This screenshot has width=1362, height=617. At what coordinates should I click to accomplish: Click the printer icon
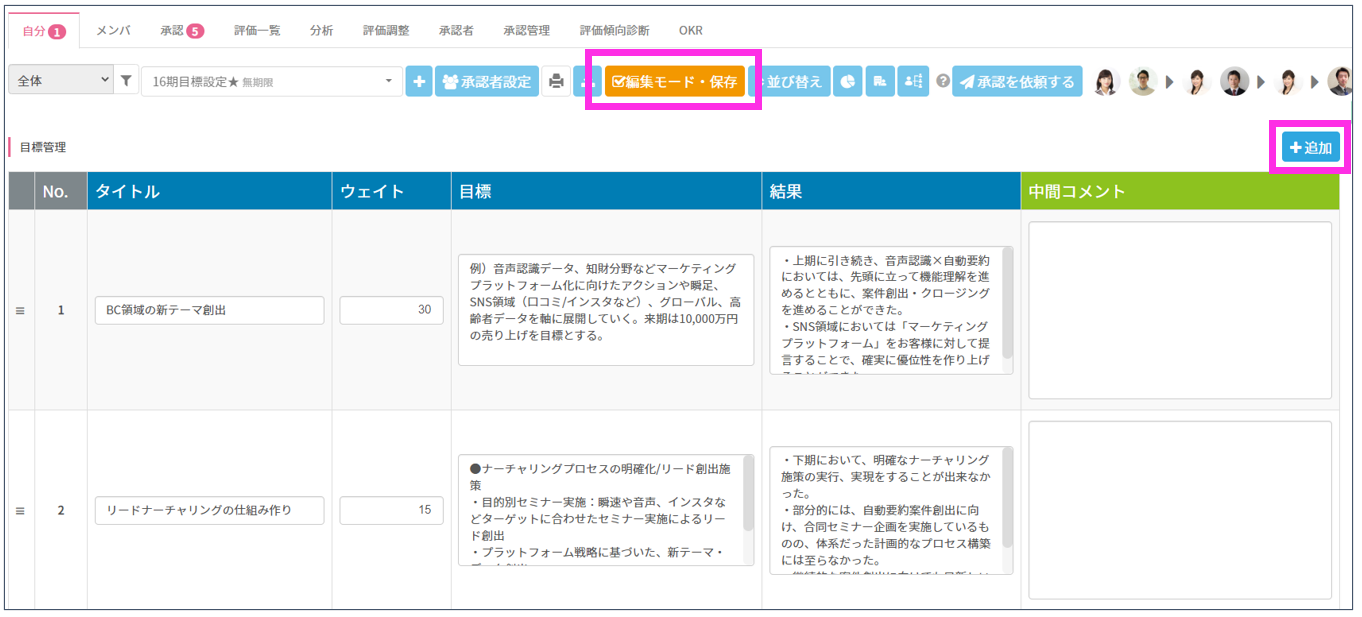(x=557, y=82)
